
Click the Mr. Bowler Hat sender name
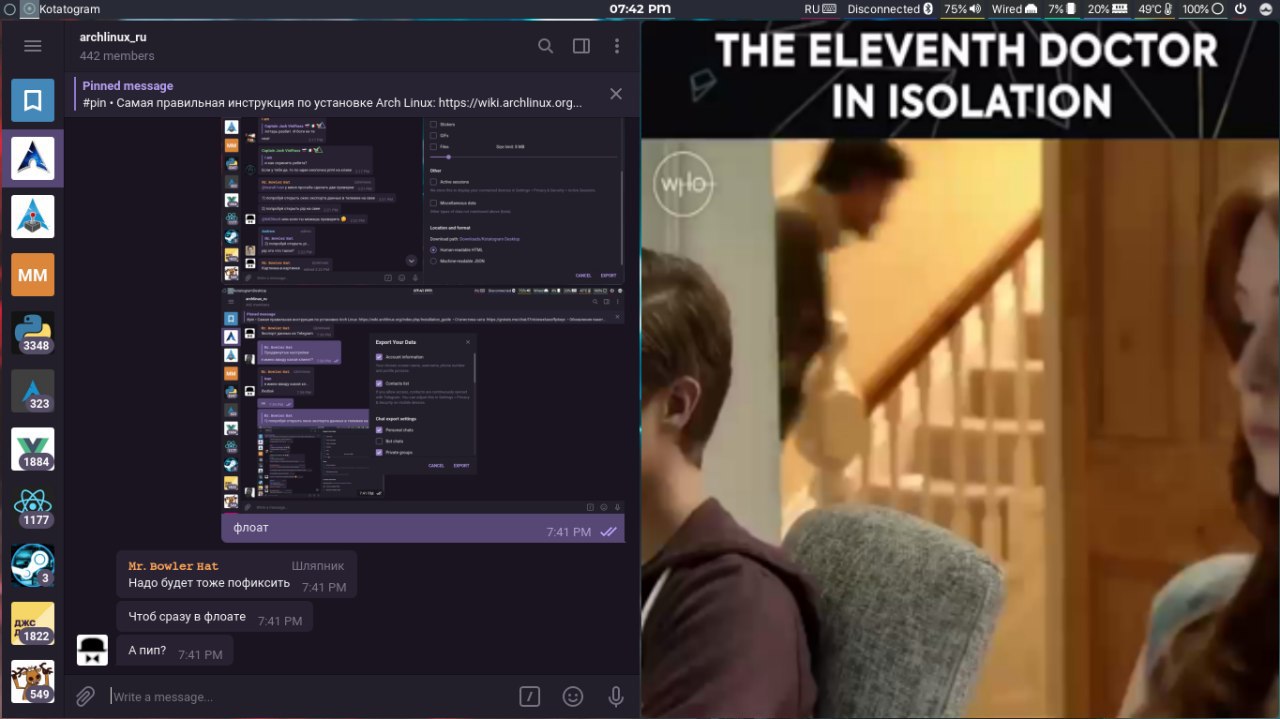(173, 566)
